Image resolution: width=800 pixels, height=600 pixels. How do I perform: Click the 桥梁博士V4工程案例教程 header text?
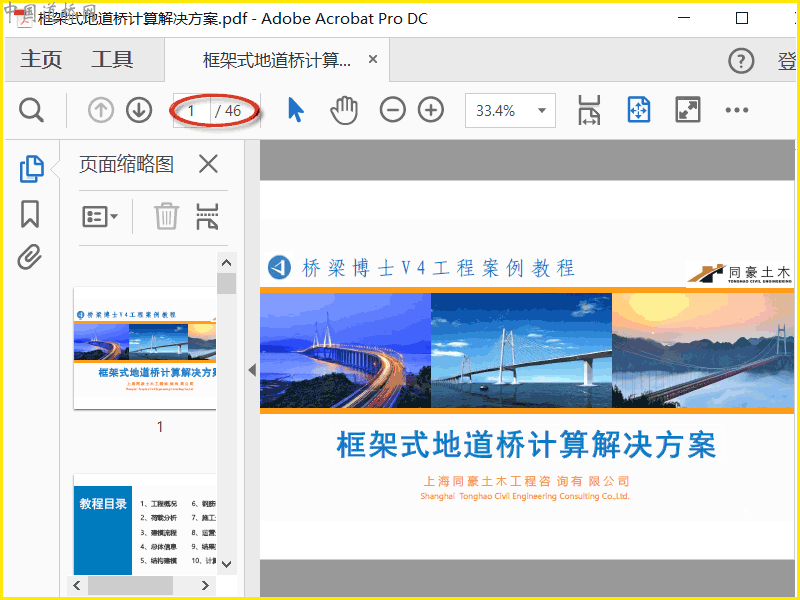438,268
